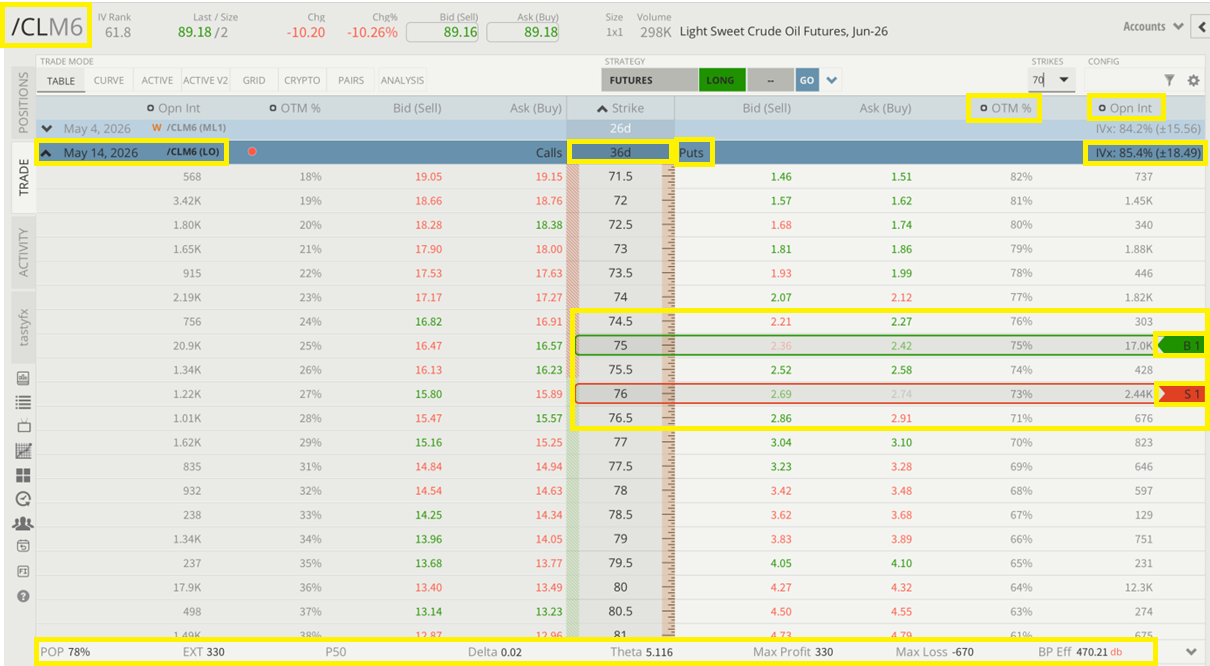Open the question mark help icon
1210x666 pixels.
coord(23,596)
